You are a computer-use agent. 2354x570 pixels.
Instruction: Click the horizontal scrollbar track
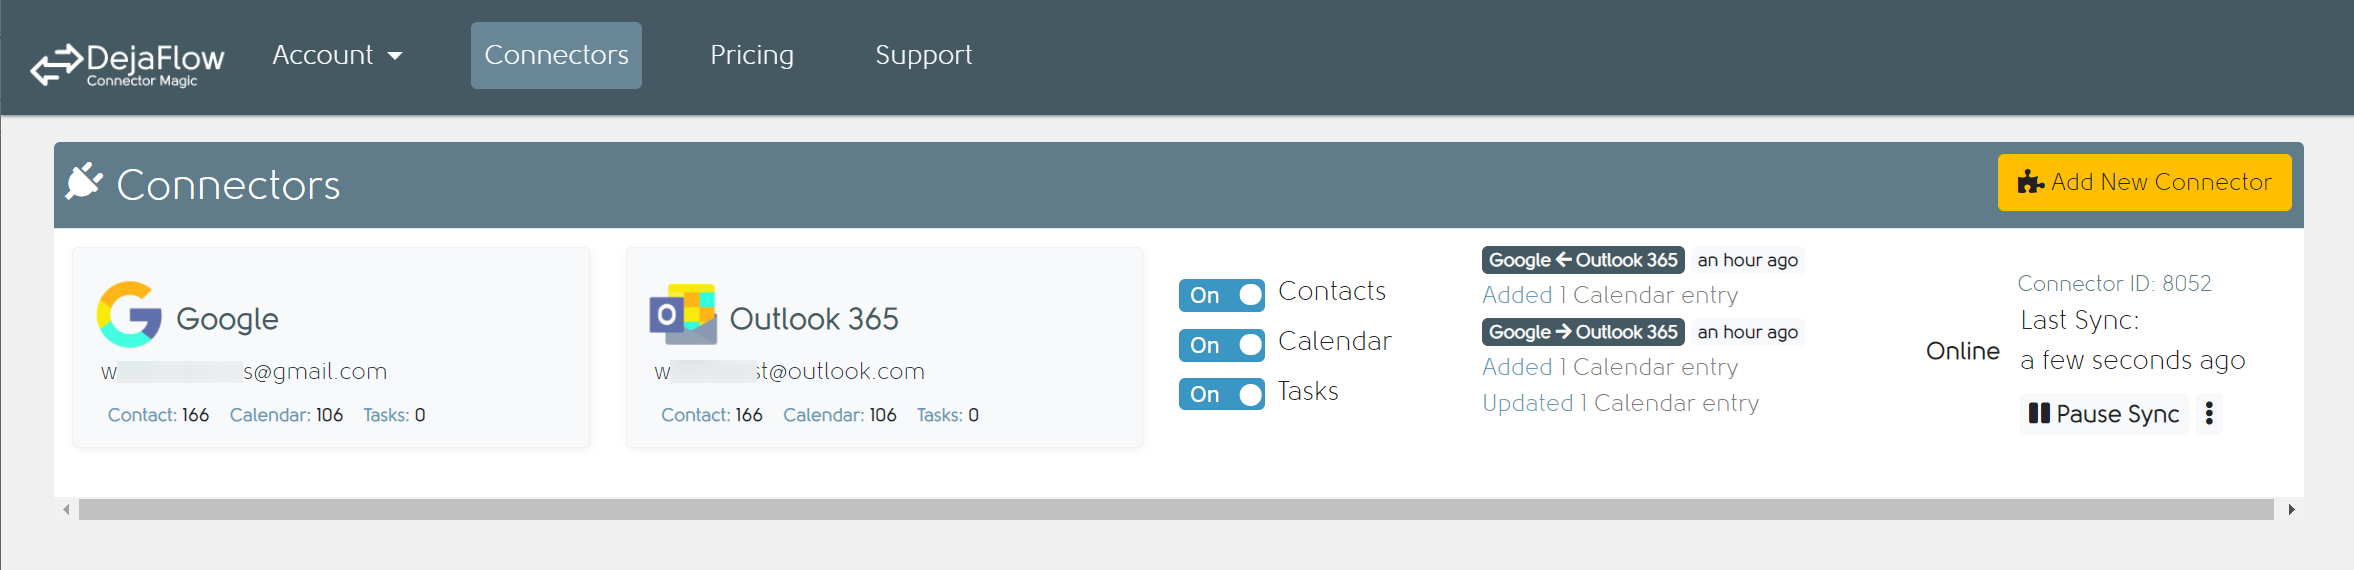click(x=1176, y=510)
